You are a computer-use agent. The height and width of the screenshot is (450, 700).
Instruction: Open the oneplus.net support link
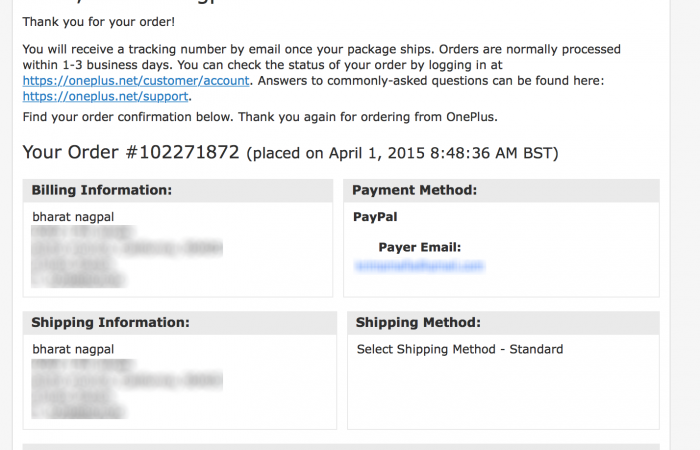pyautogui.click(x=105, y=97)
